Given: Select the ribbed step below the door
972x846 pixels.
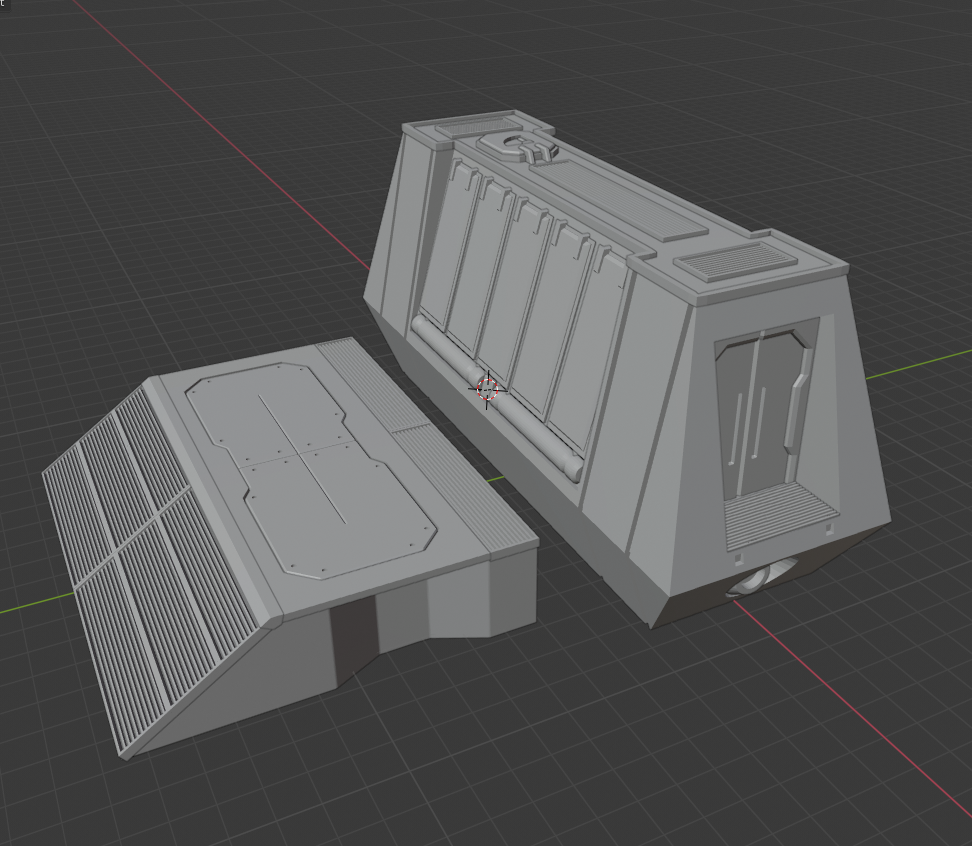Looking at the screenshot, I should [x=780, y=514].
